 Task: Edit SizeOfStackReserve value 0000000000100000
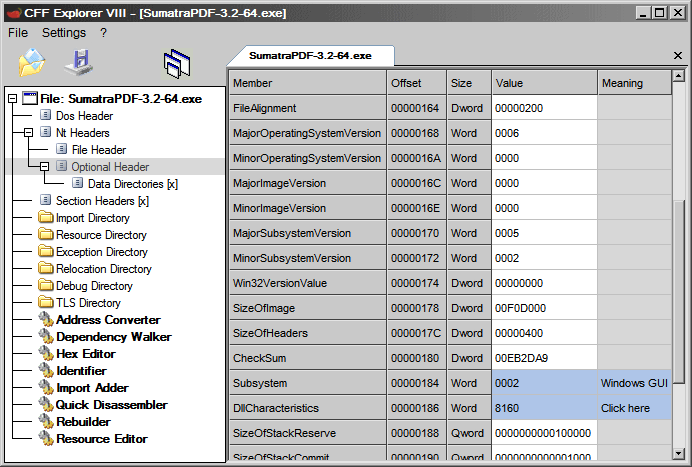click(545, 433)
